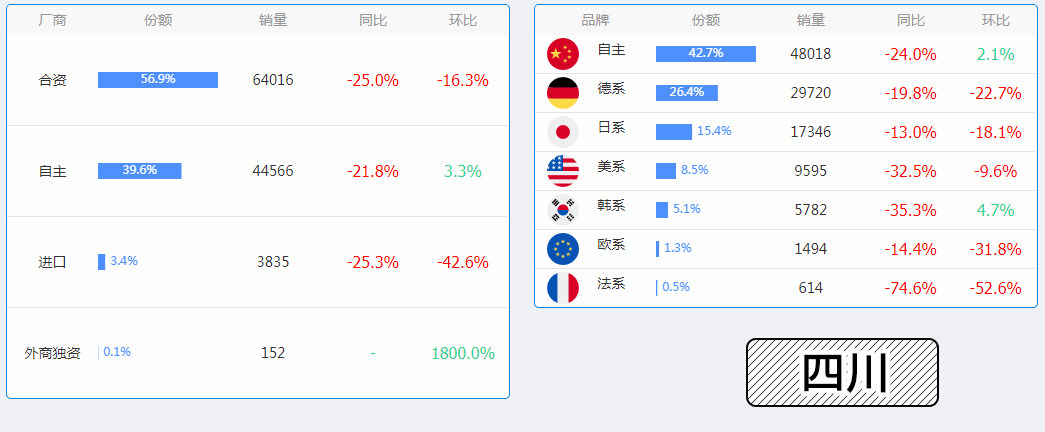Select the 进口 row label
The image size is (1045, 432).
tap(53, 262)
